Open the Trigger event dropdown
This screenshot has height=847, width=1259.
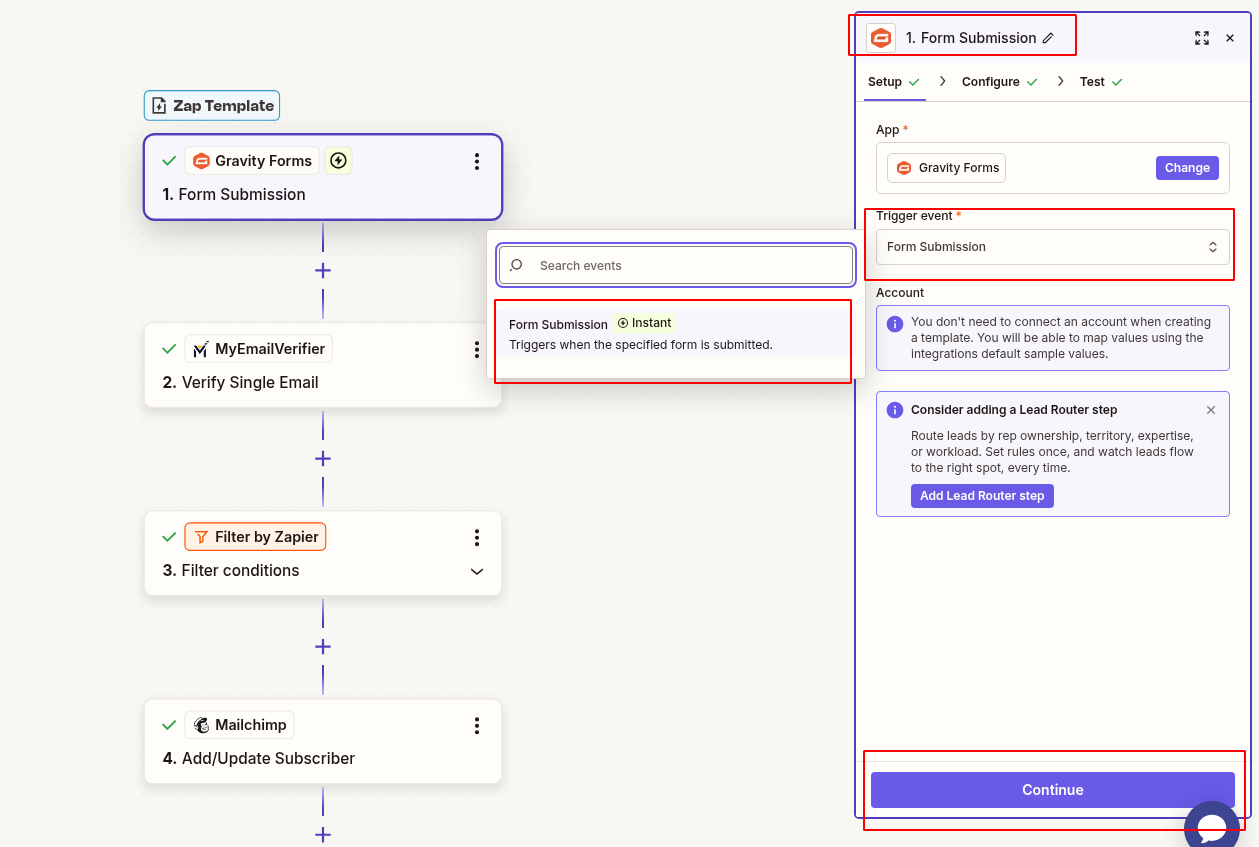click(1051, 246)
